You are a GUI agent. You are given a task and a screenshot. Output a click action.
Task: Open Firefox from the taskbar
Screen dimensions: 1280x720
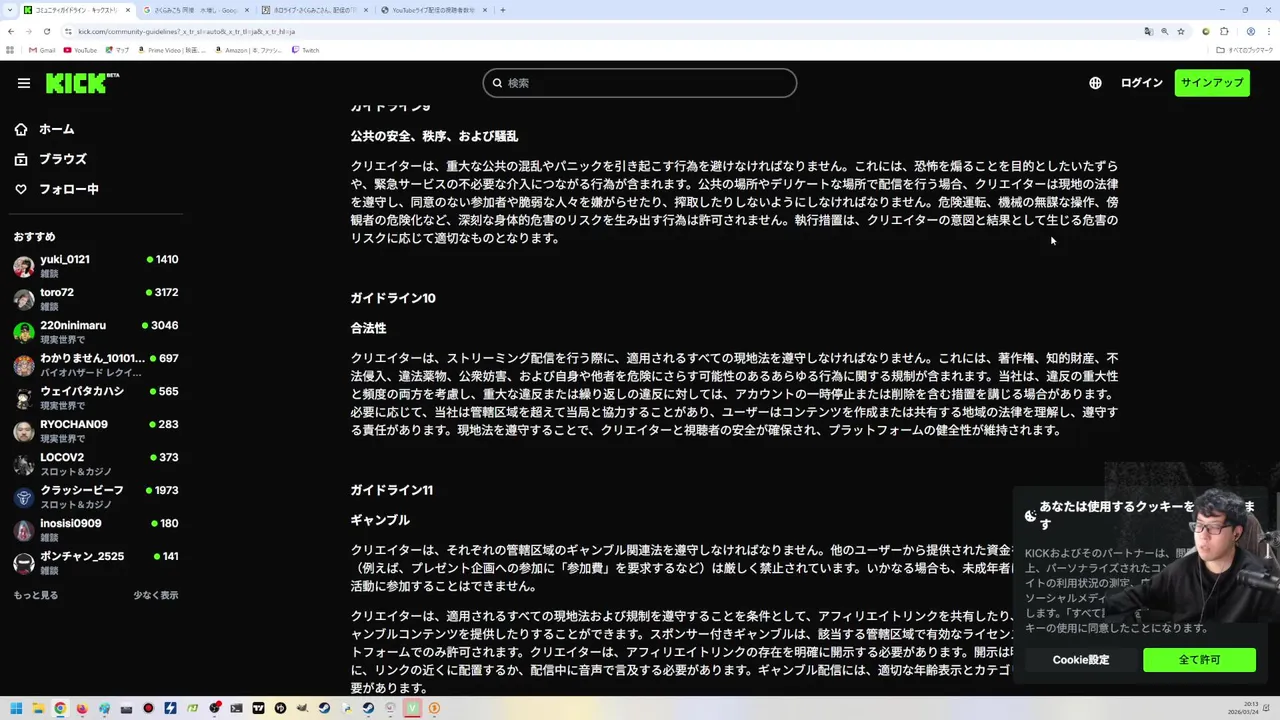coord(82,708)
